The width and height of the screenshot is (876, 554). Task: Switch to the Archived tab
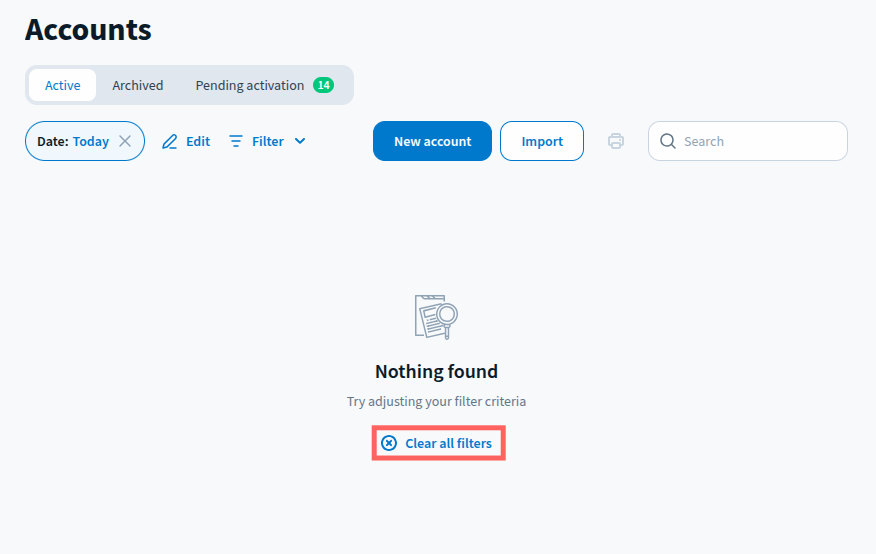coord(138,85)
